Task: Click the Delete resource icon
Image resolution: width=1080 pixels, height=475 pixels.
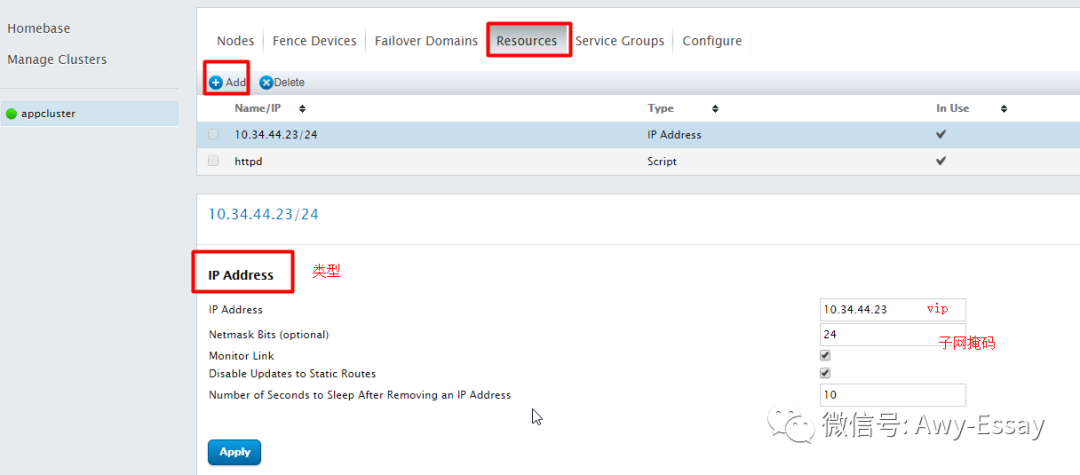Action: (x=266, y=83)
